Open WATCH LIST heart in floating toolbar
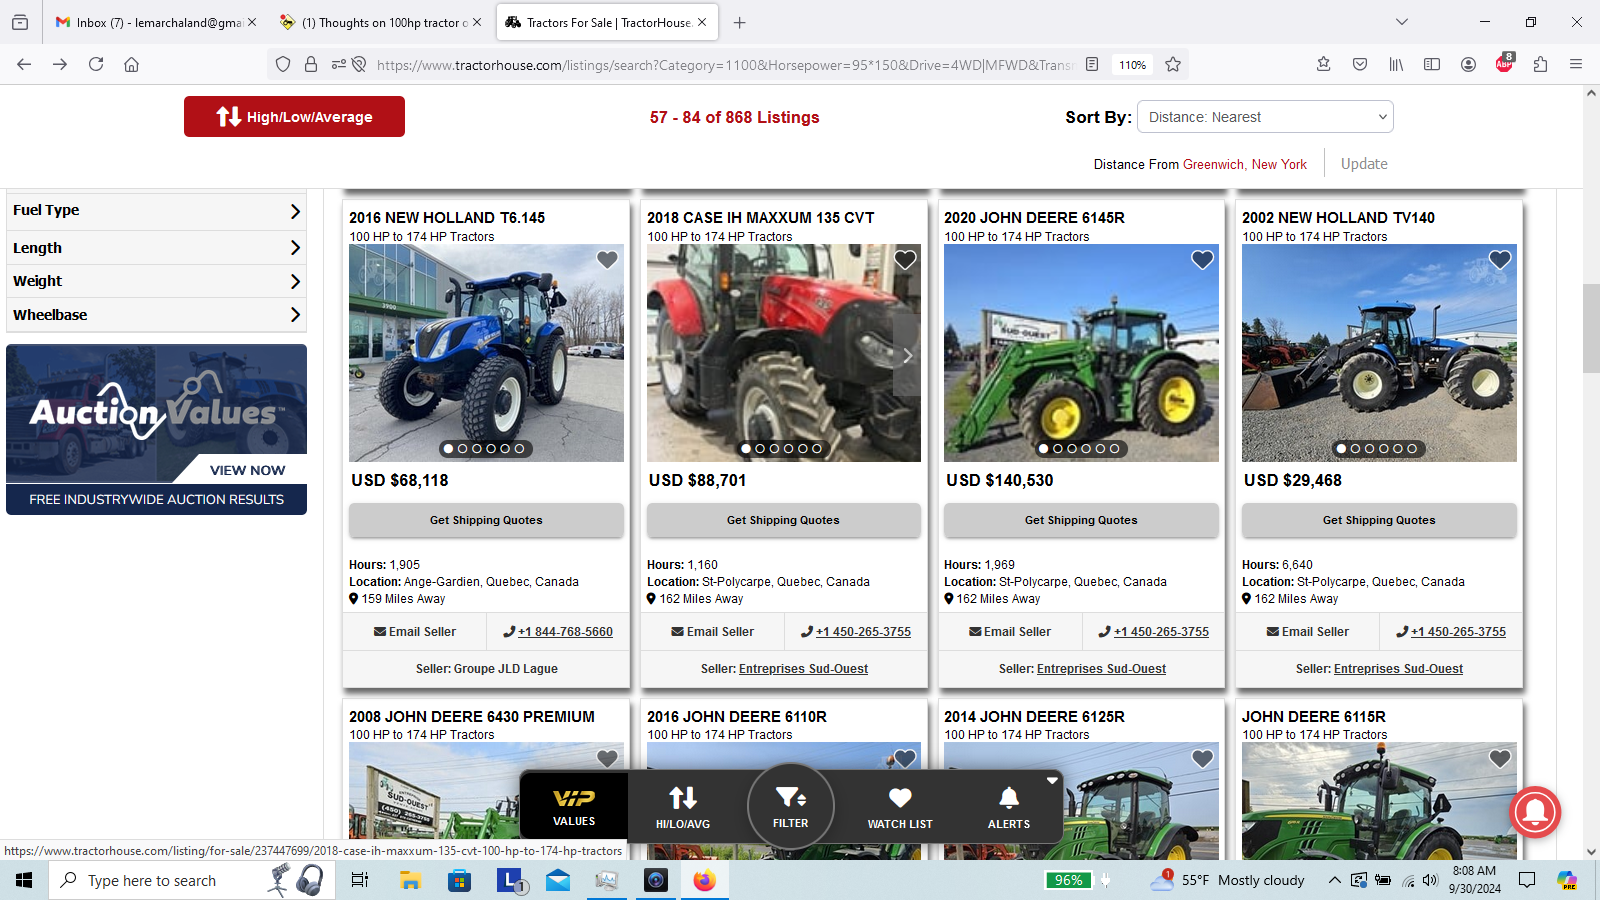This screenshot has width=1600, height=900. click(x=900, y=806)
